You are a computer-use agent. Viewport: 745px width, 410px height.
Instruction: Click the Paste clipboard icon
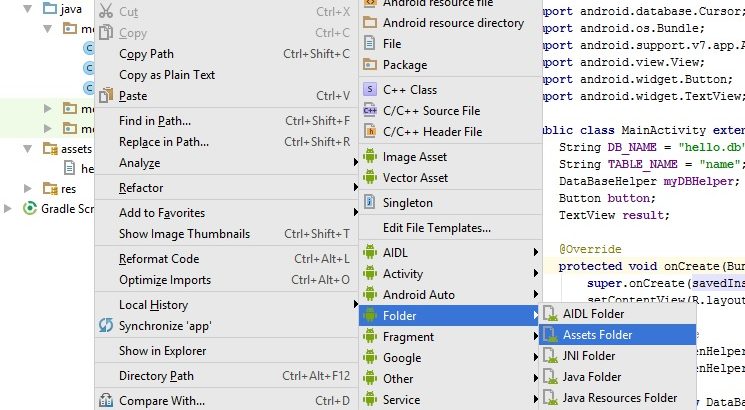coord(106,96)
